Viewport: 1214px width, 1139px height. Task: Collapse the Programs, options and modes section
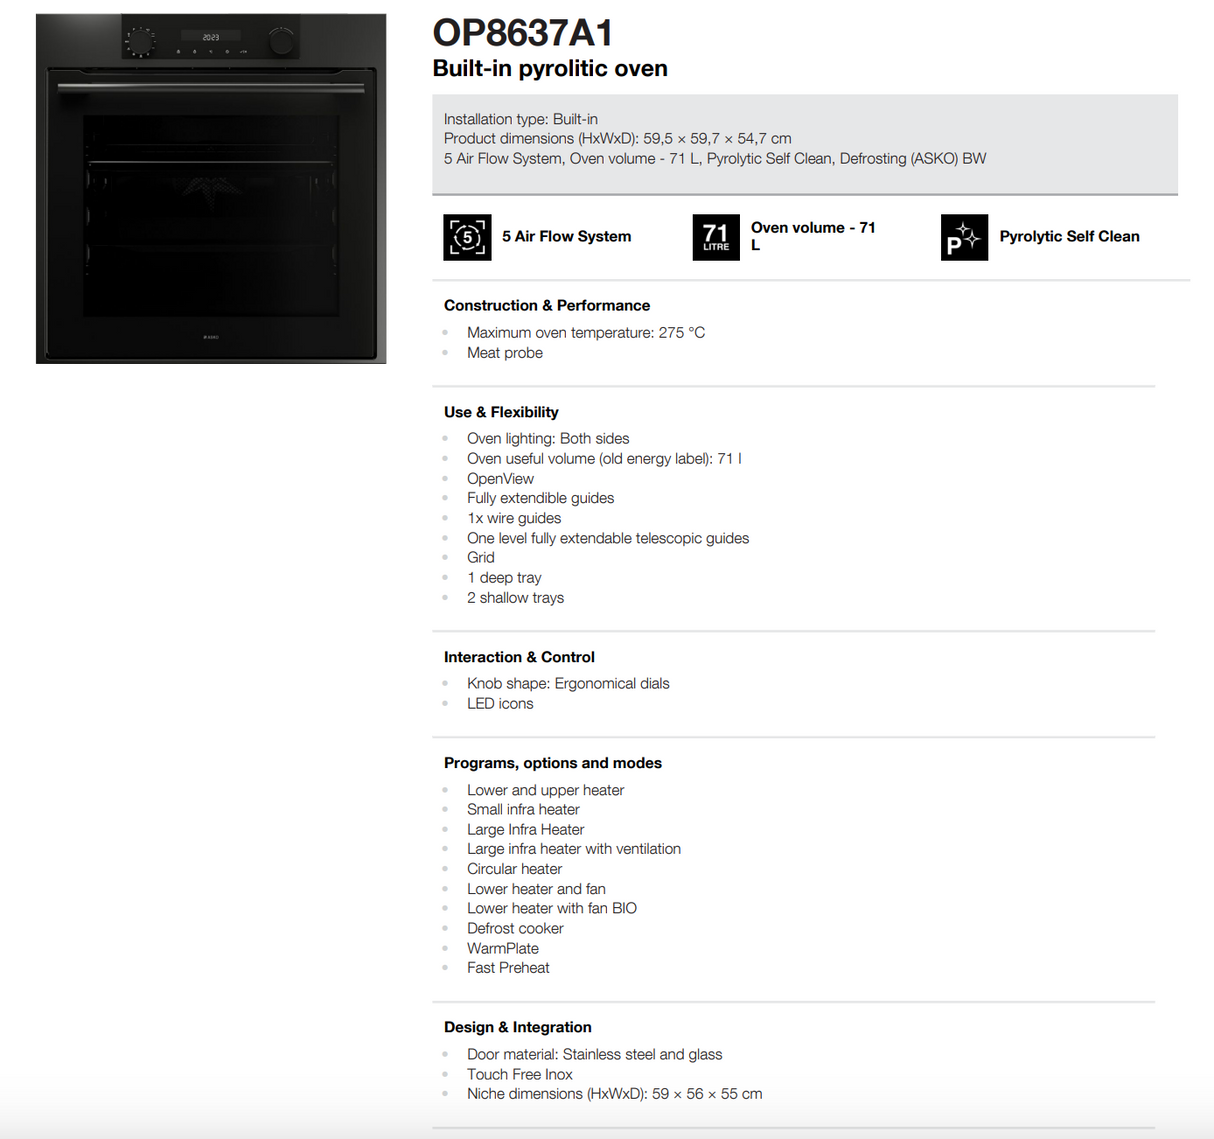(x=552, y=762)
